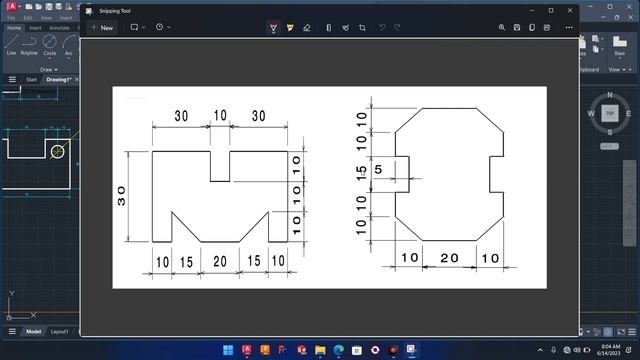Select the Drawing1* file tab
The width and height of the screenshot is (640, 360).
coord(59,80)
